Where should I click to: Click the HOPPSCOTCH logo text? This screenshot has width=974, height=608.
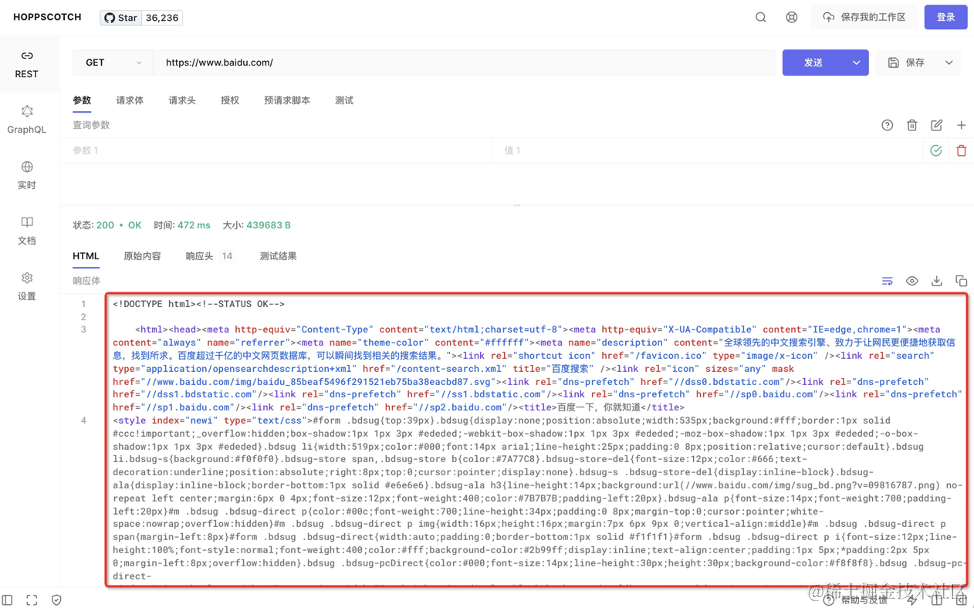tap(47, 17)
